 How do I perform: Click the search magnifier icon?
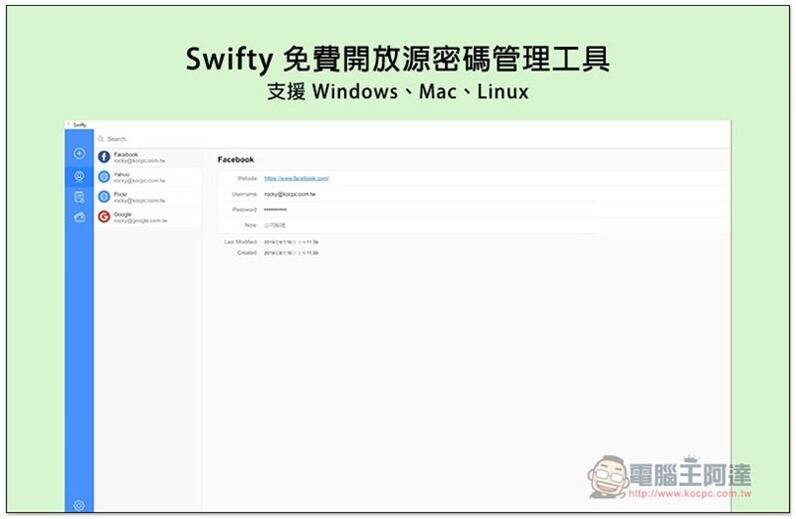click(101, 139)
